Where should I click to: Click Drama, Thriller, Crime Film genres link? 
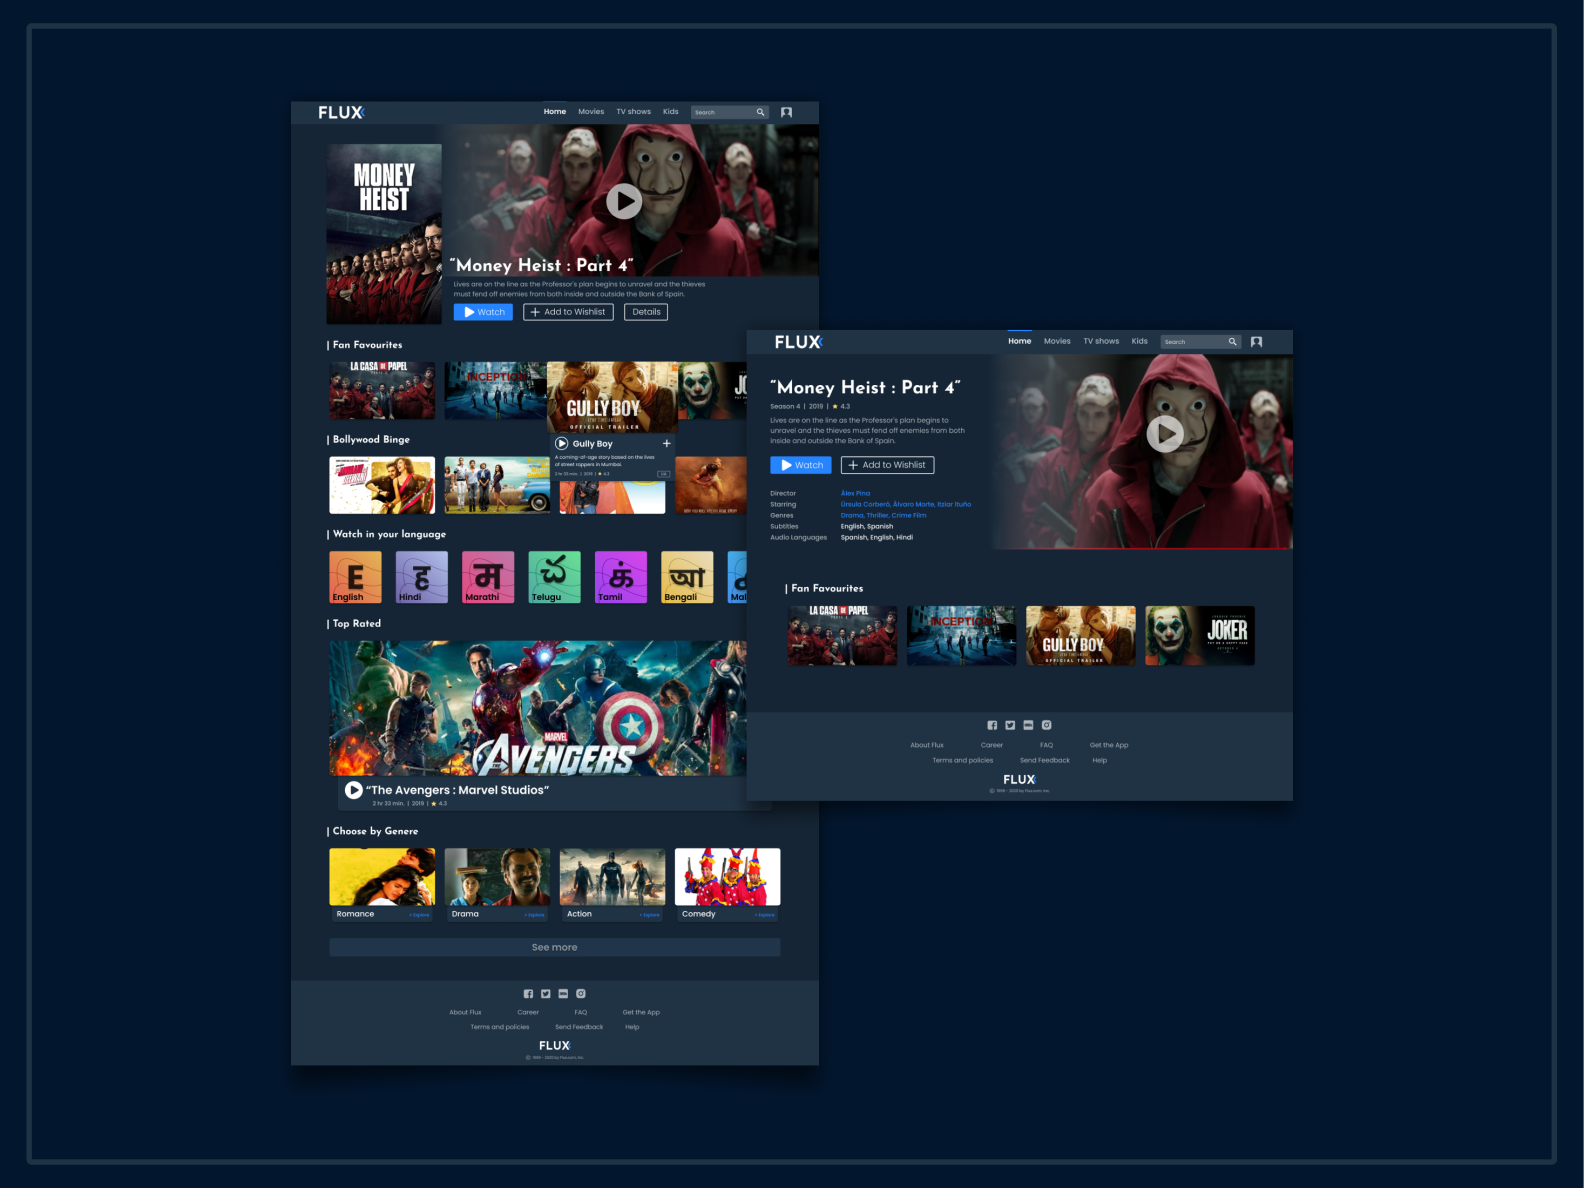883,515
